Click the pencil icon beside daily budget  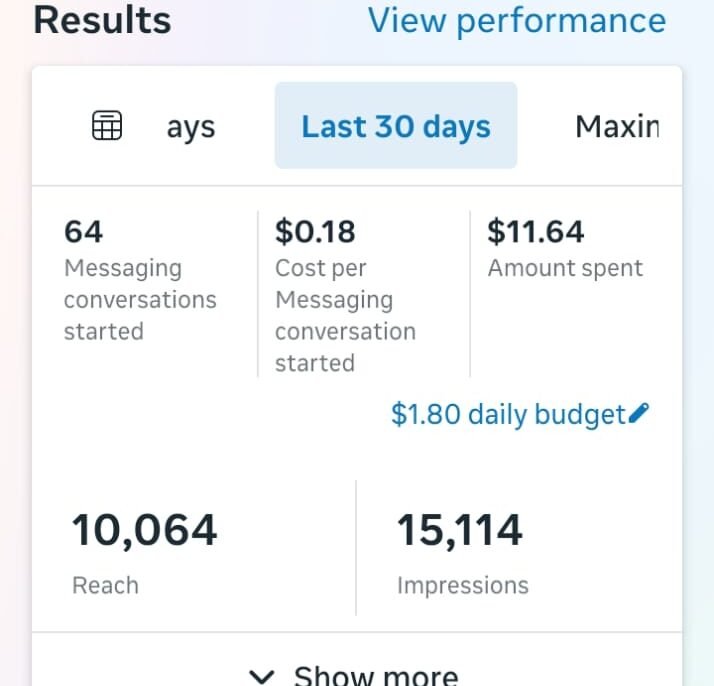click(x=640, y=413)
